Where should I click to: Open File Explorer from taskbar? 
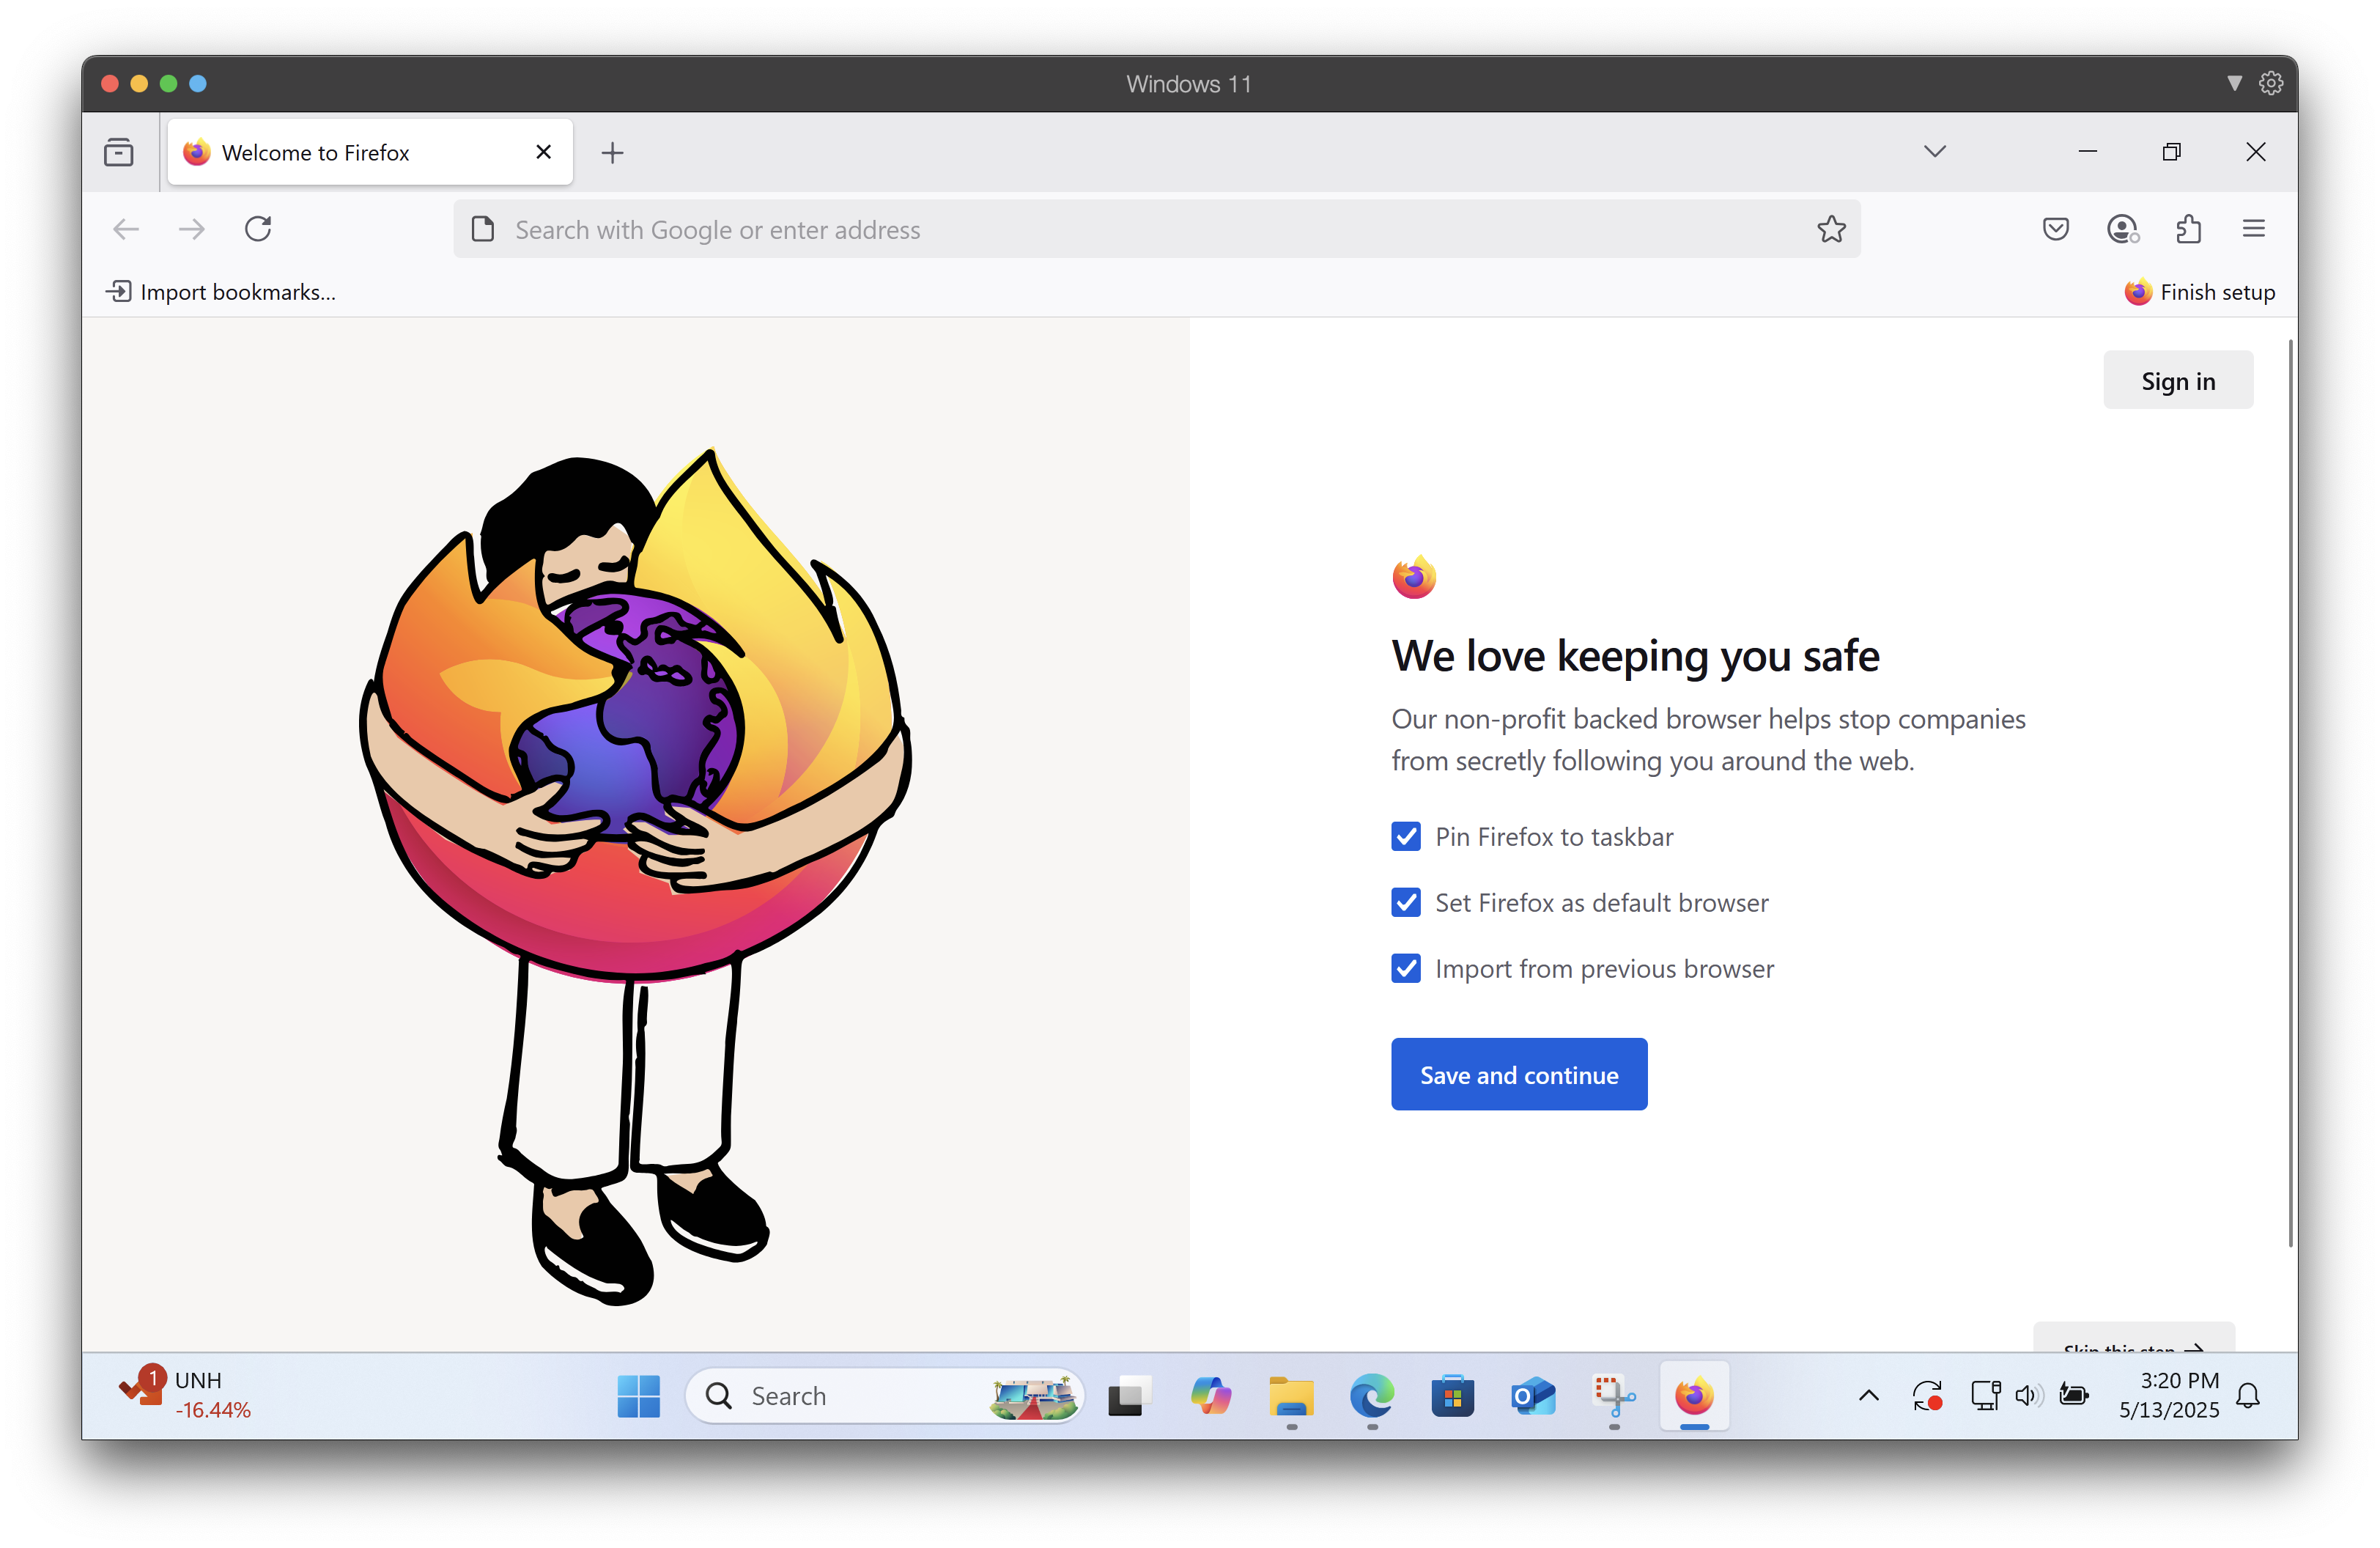coord(1290,1395)
